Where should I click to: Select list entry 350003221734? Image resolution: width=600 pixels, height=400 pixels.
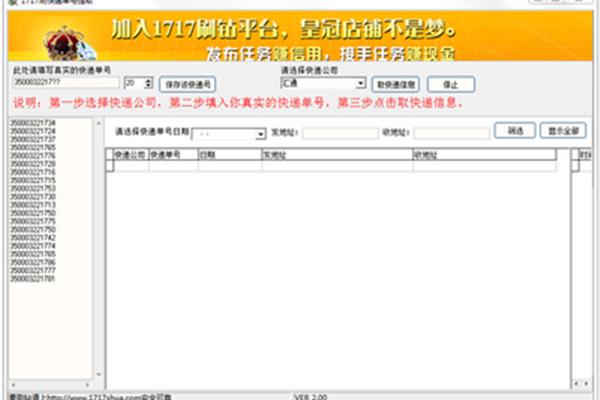33,123
